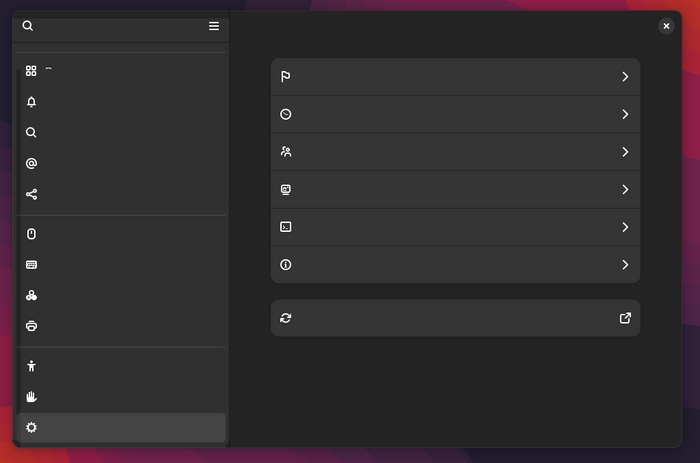
Task: Open Accessibility settings person icon
Action: click(31, 366)
